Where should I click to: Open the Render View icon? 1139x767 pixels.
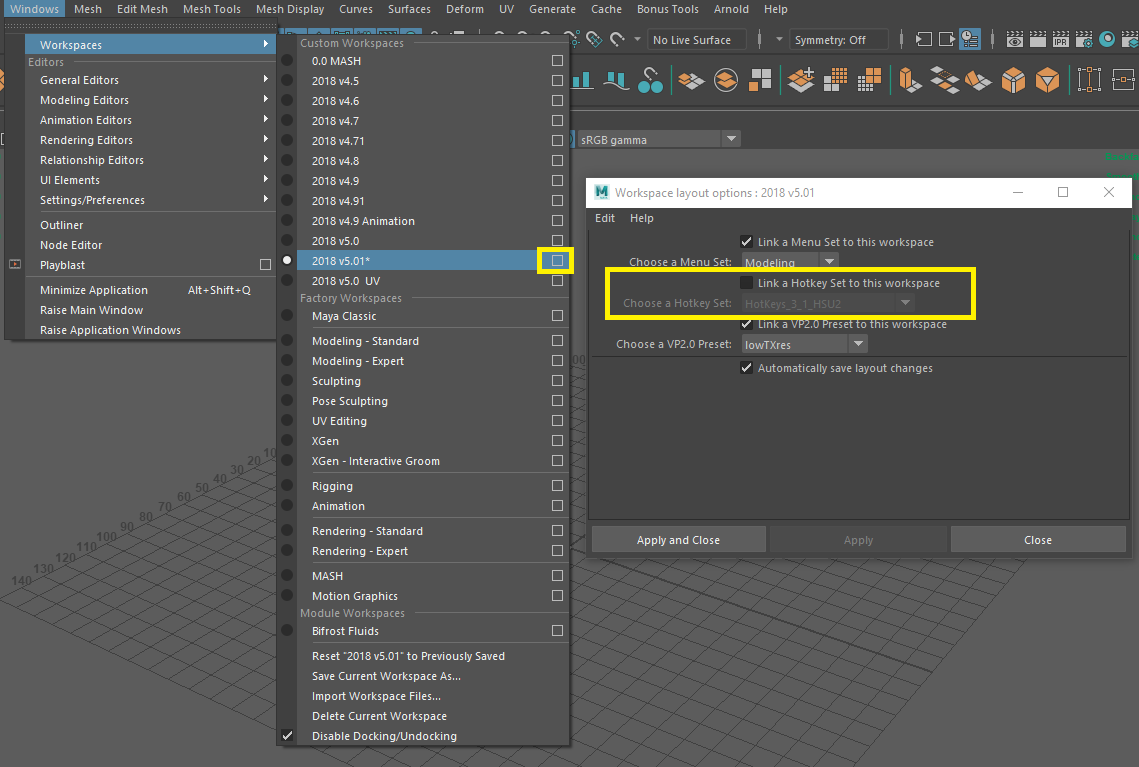[1015, 39]
